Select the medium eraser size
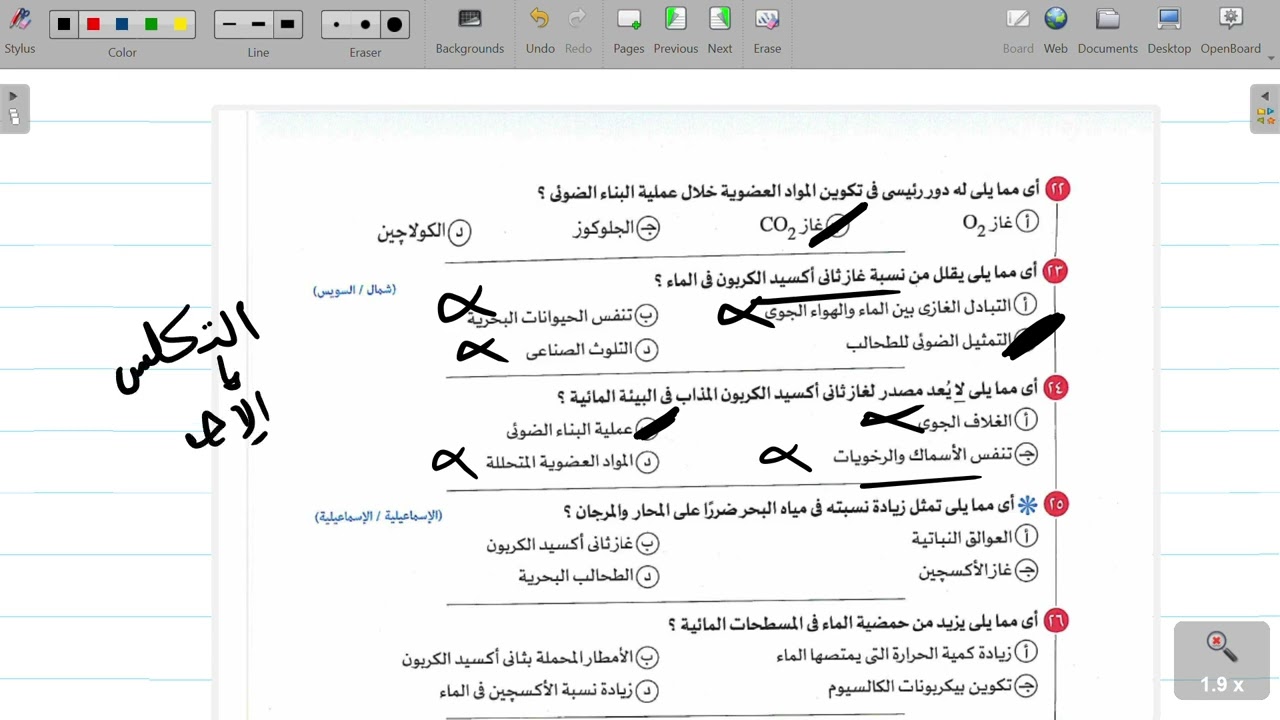Viewport: 1280px width, 720px height. tap(365, 24)
